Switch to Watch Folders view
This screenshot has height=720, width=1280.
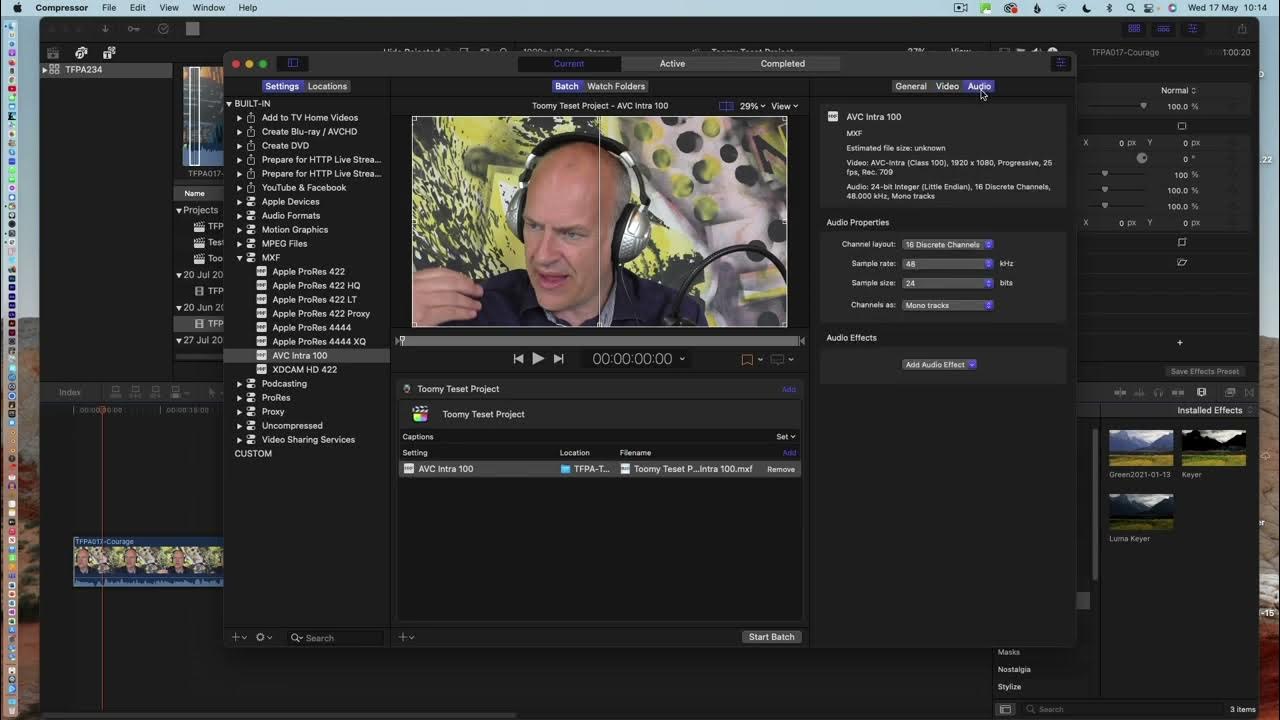616,86
